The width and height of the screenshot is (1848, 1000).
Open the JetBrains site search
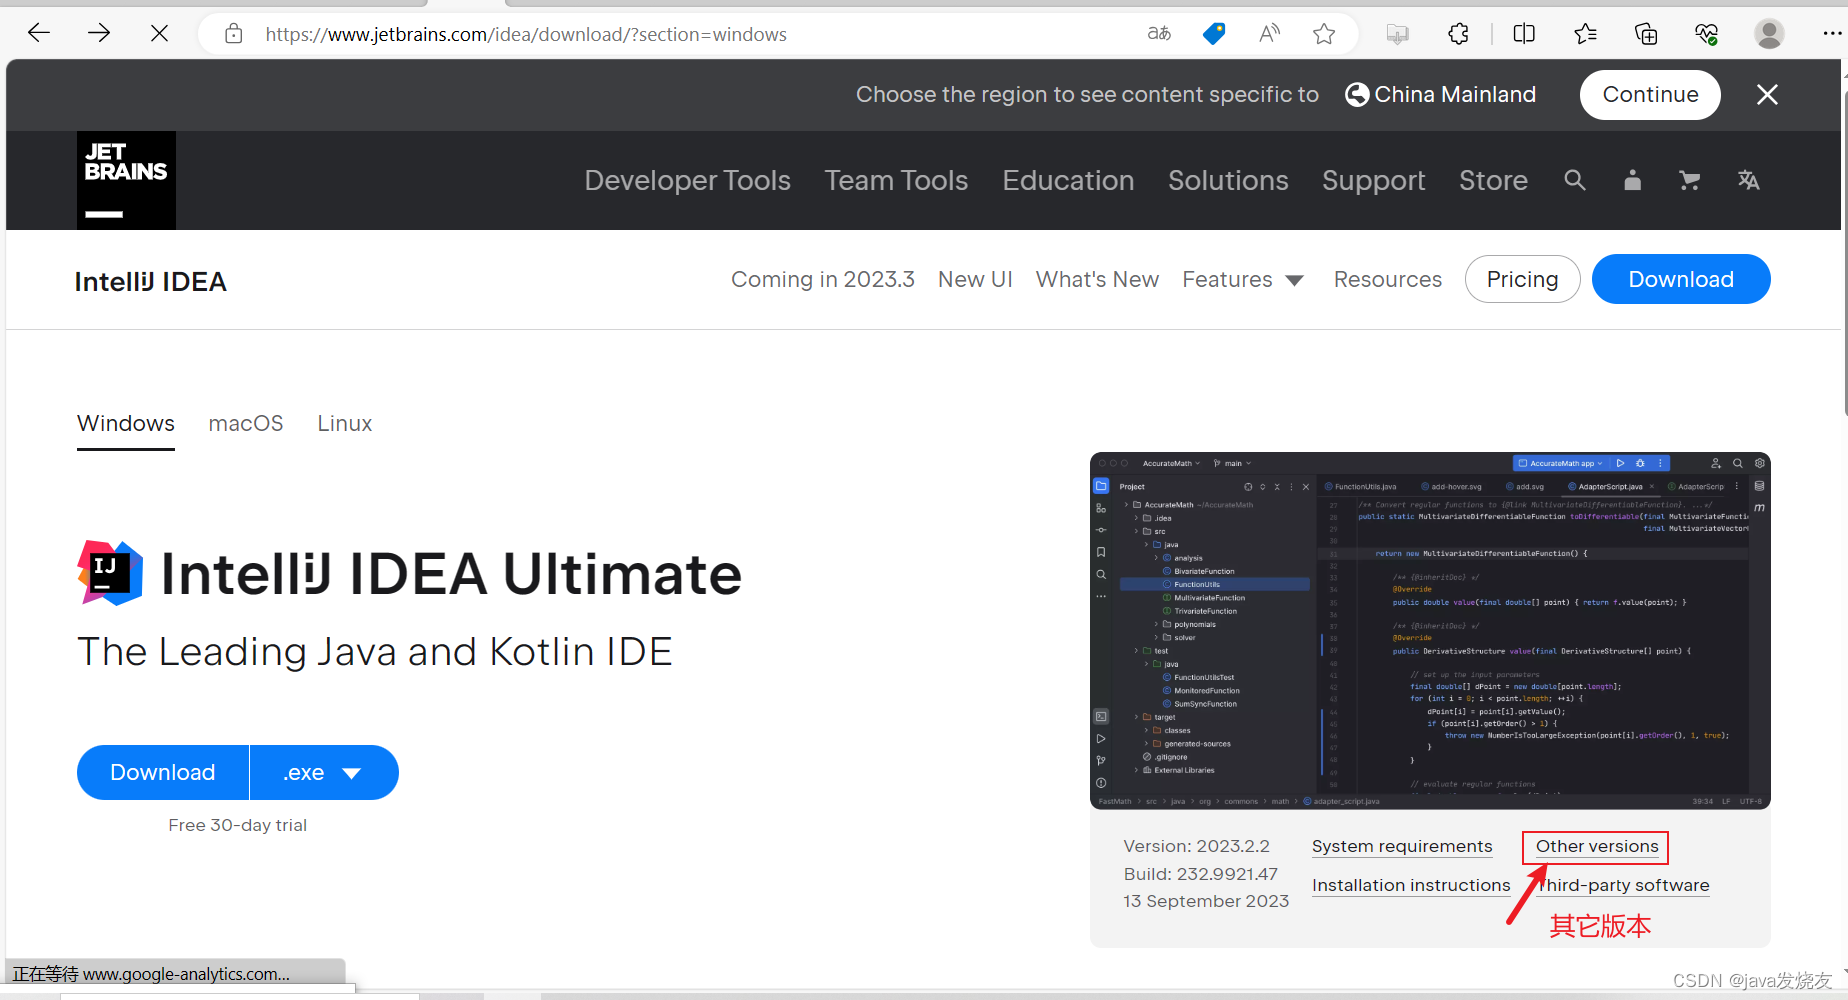click(x=1575, y=180)
